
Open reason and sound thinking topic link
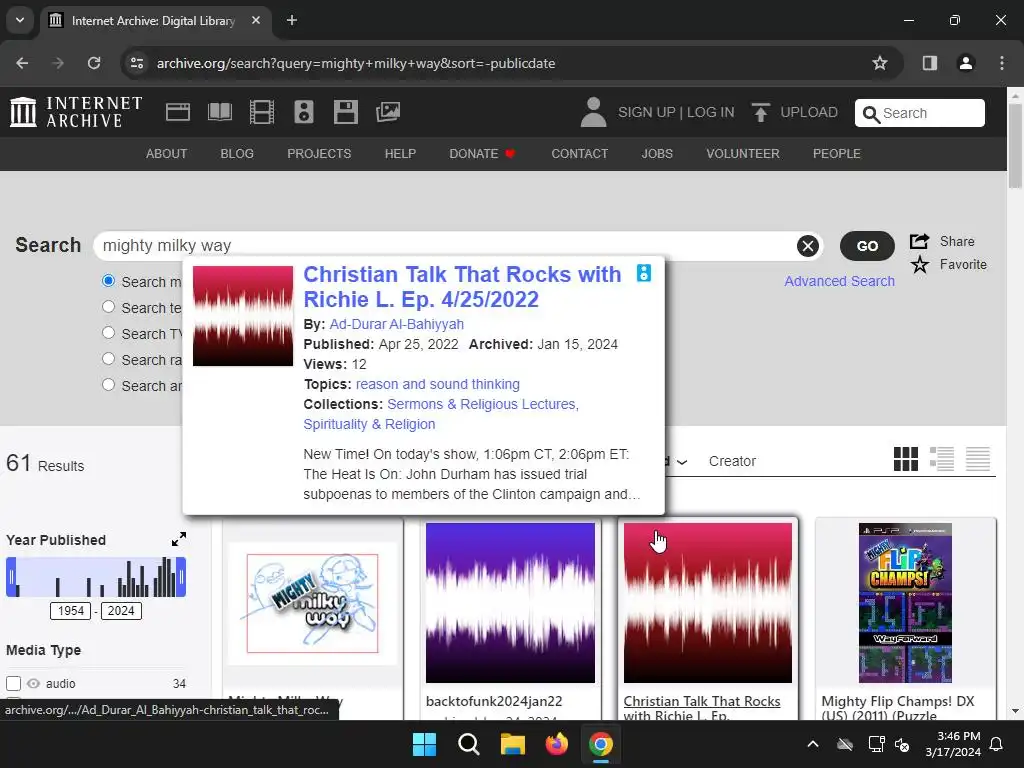coord(438,384)
